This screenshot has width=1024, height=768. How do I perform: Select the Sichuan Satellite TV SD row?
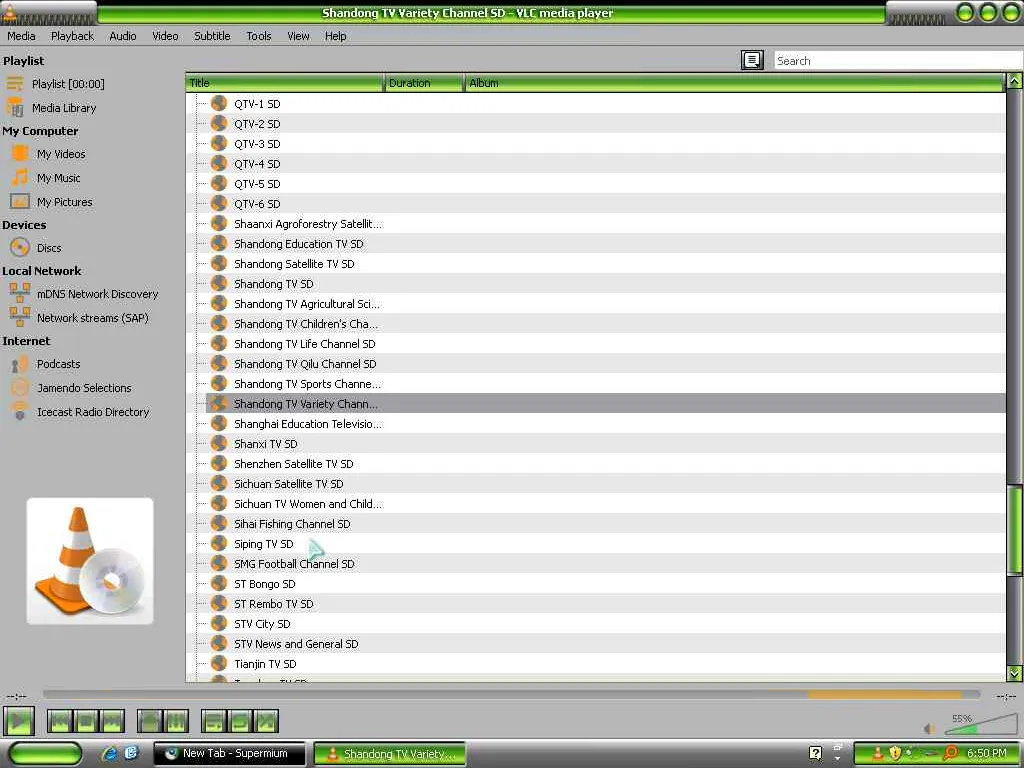click(x=595, y=484)
